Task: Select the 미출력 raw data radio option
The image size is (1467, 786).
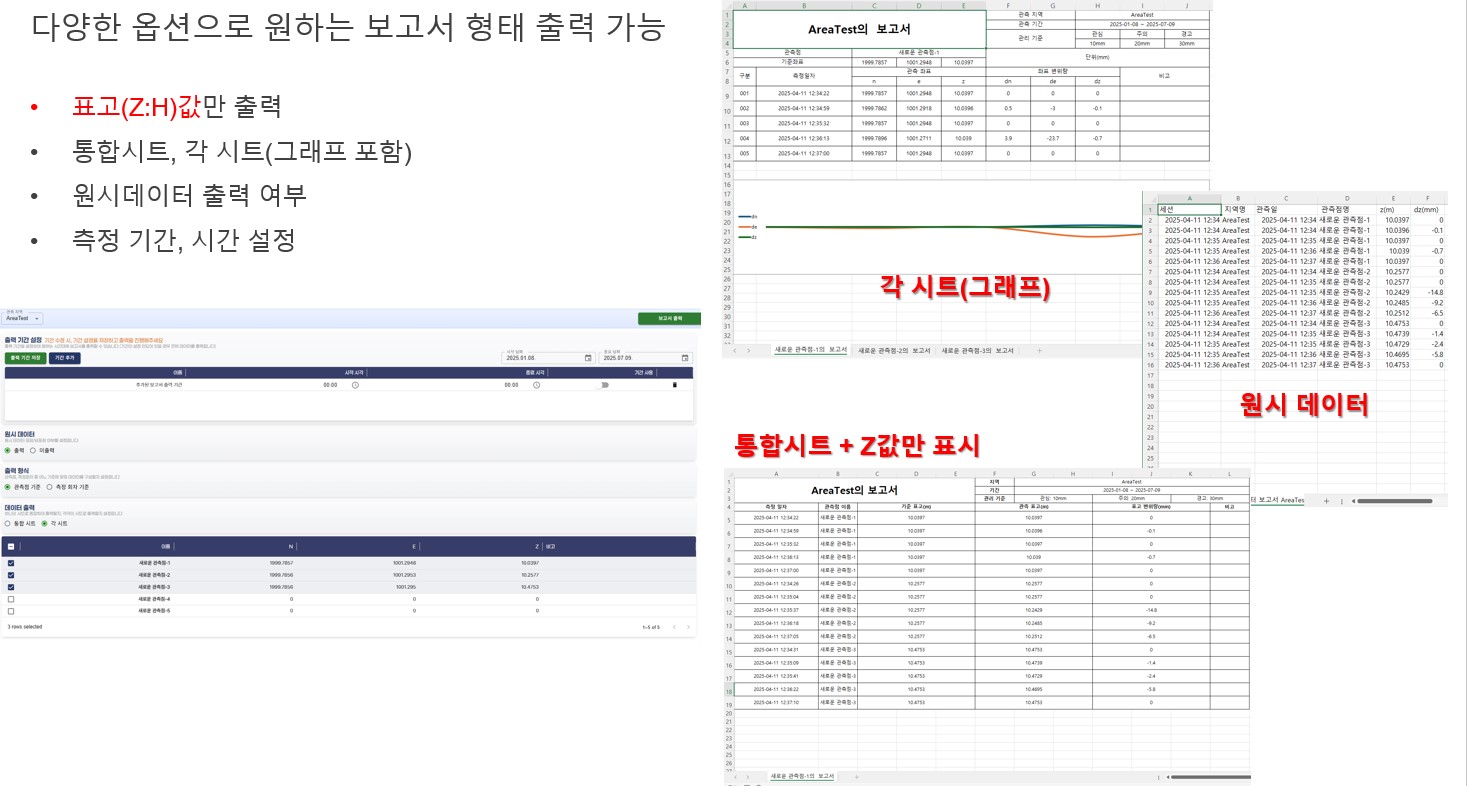Action: point(33,451)
